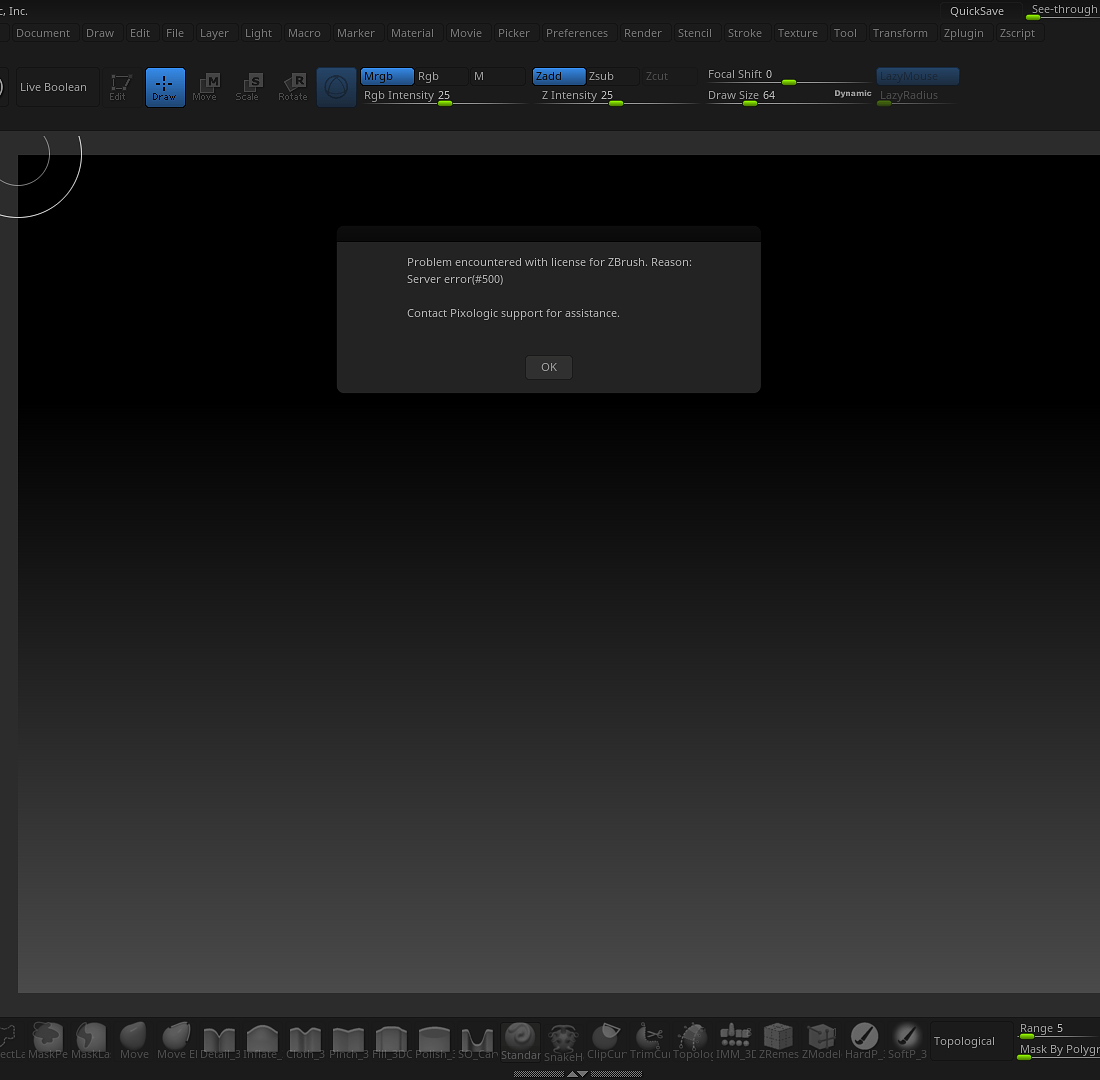The image size is (1100, 1080).
Task: Select the Move transform icon
Action: coord(206,87)
